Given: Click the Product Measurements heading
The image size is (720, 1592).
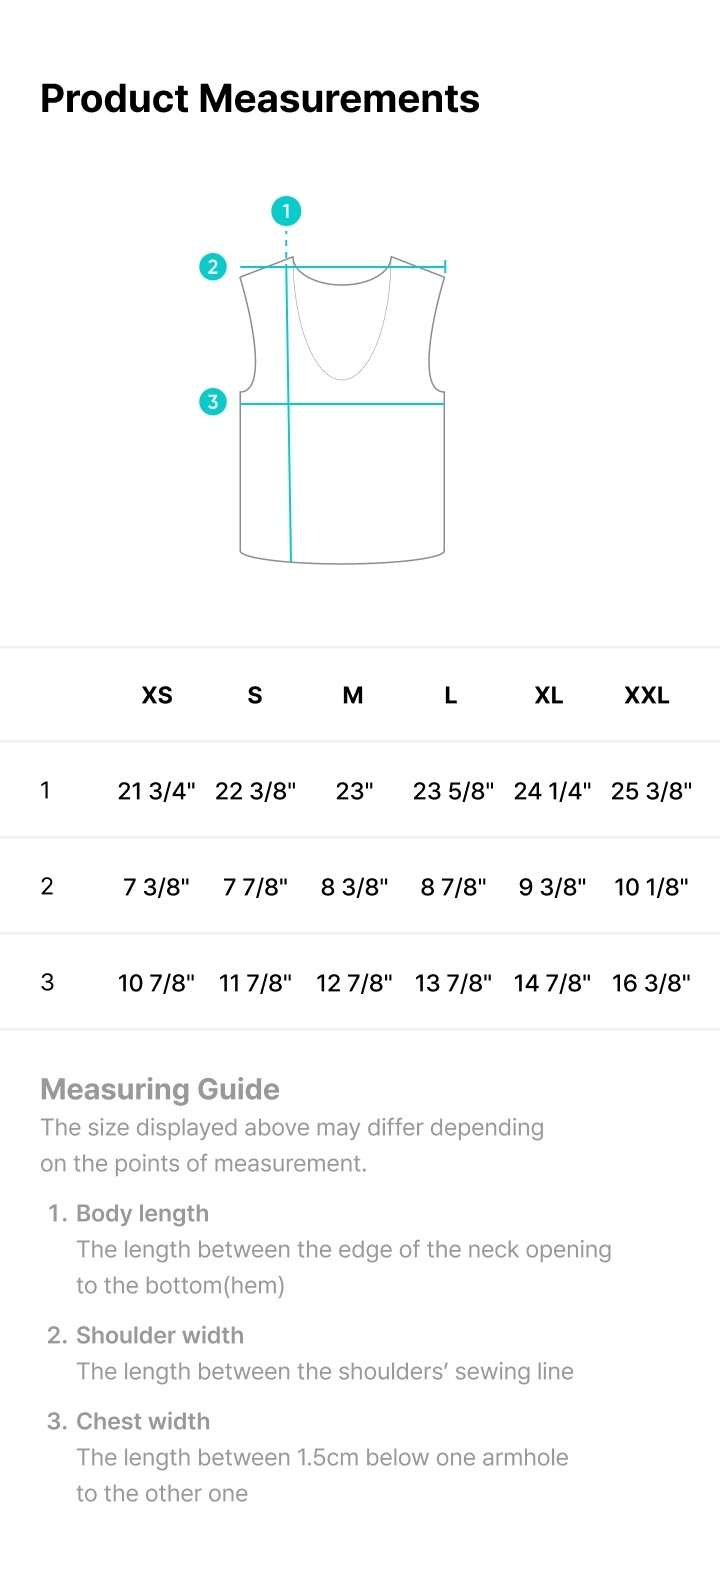Looking at the screenshot, I should 260,98.
